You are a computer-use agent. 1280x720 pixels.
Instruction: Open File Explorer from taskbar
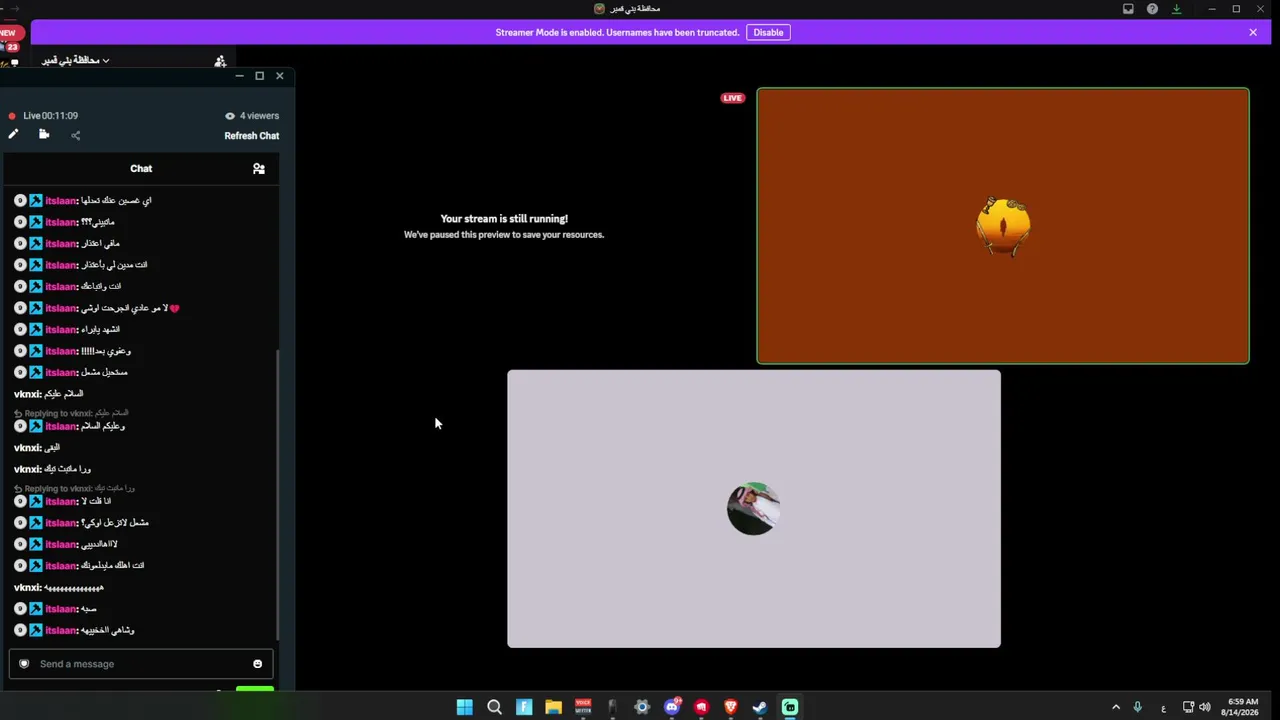click(553, 707)
